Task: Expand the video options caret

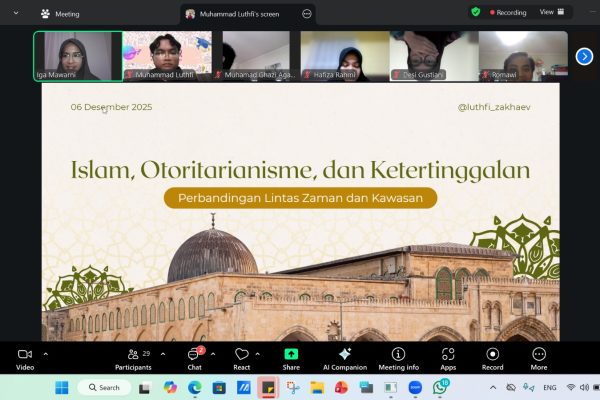Action: 45,354
